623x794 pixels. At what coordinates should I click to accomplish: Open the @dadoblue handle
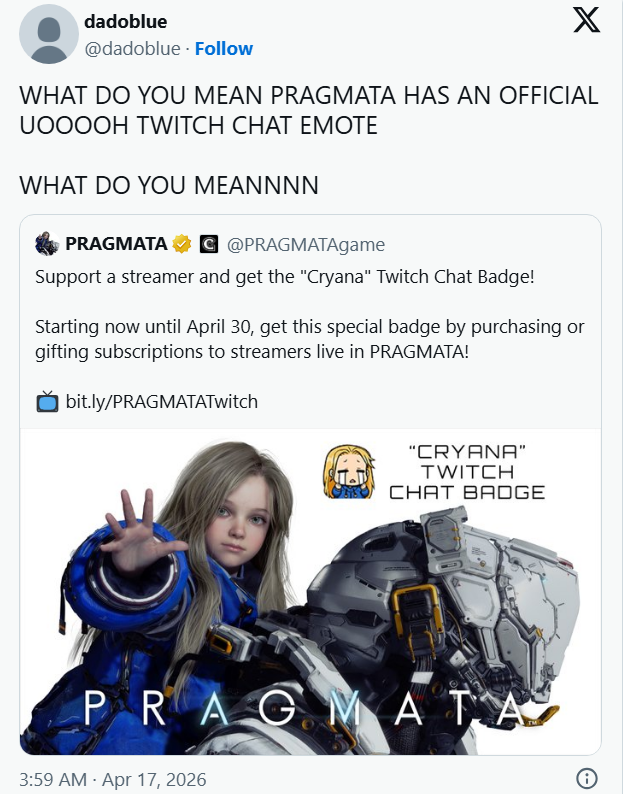coord(132,49)
